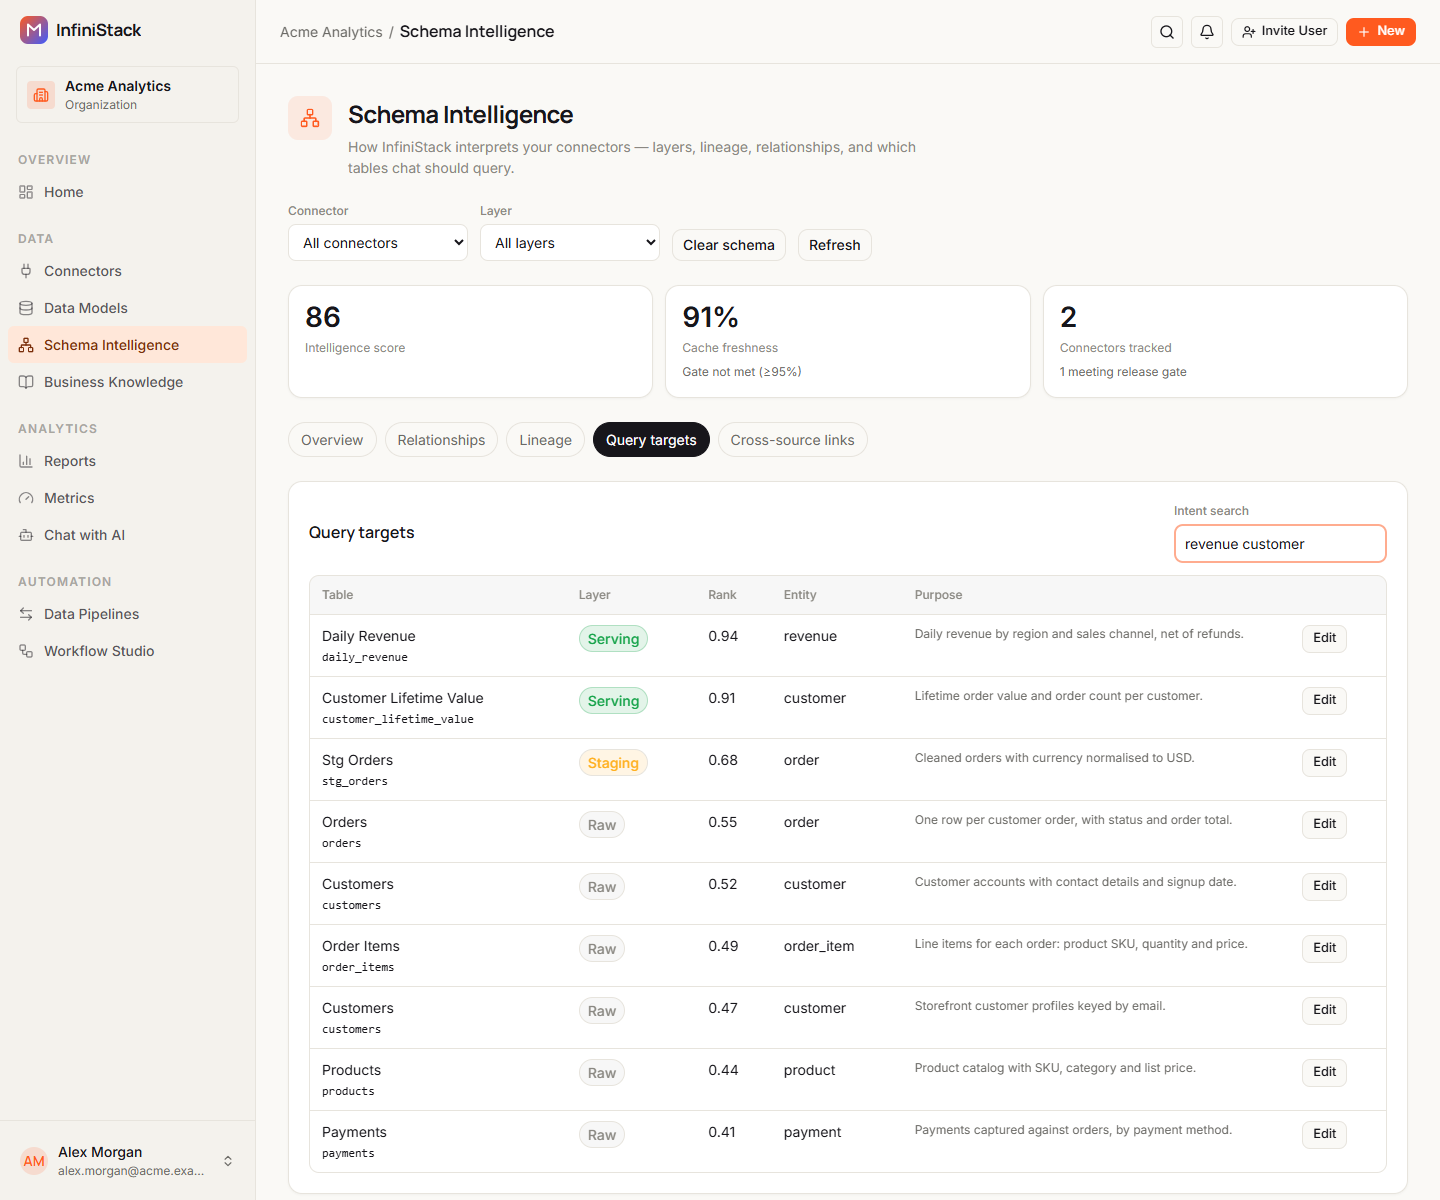Edit the Daily Revenue row
The height and width of the screenshot is (1200, 1440).
coord(1324,638)
